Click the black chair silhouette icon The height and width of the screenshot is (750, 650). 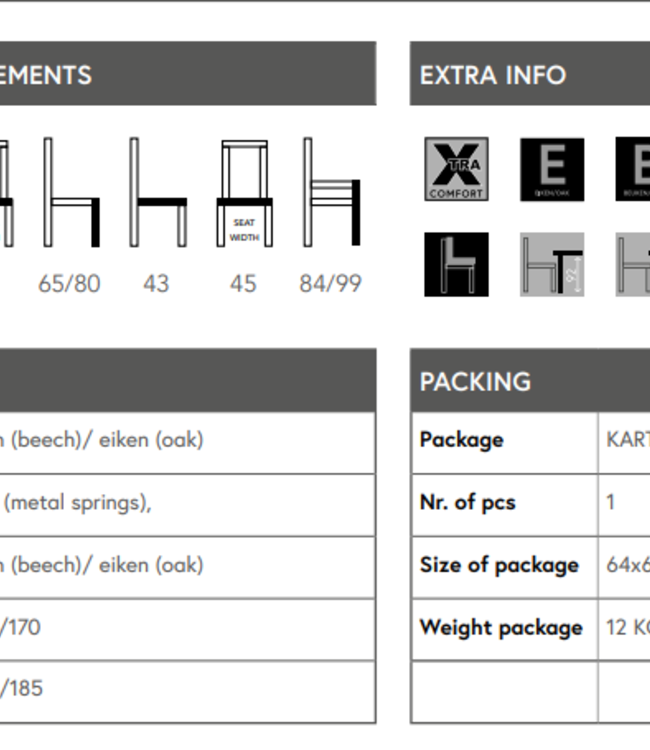[x=456, y=264]
